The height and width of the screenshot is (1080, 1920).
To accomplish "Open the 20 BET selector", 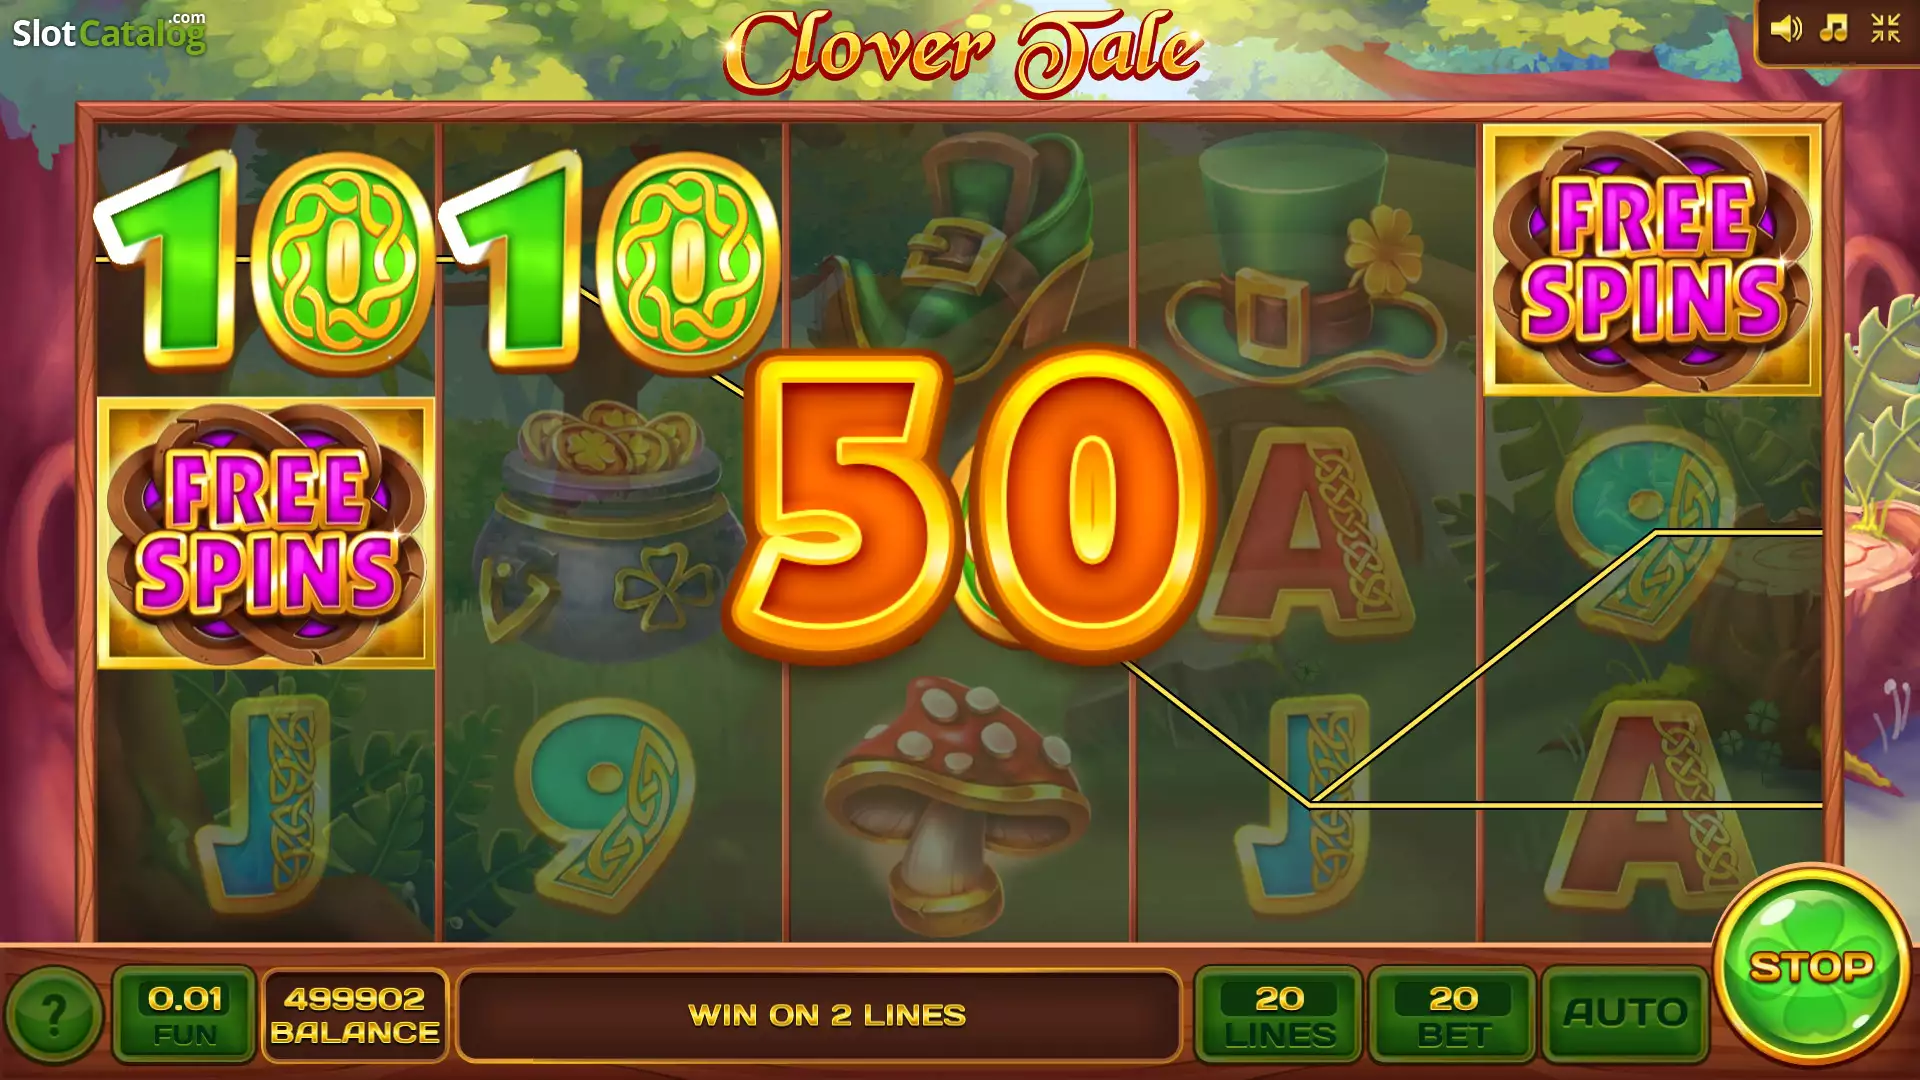I will [x=1452, y=1013].
